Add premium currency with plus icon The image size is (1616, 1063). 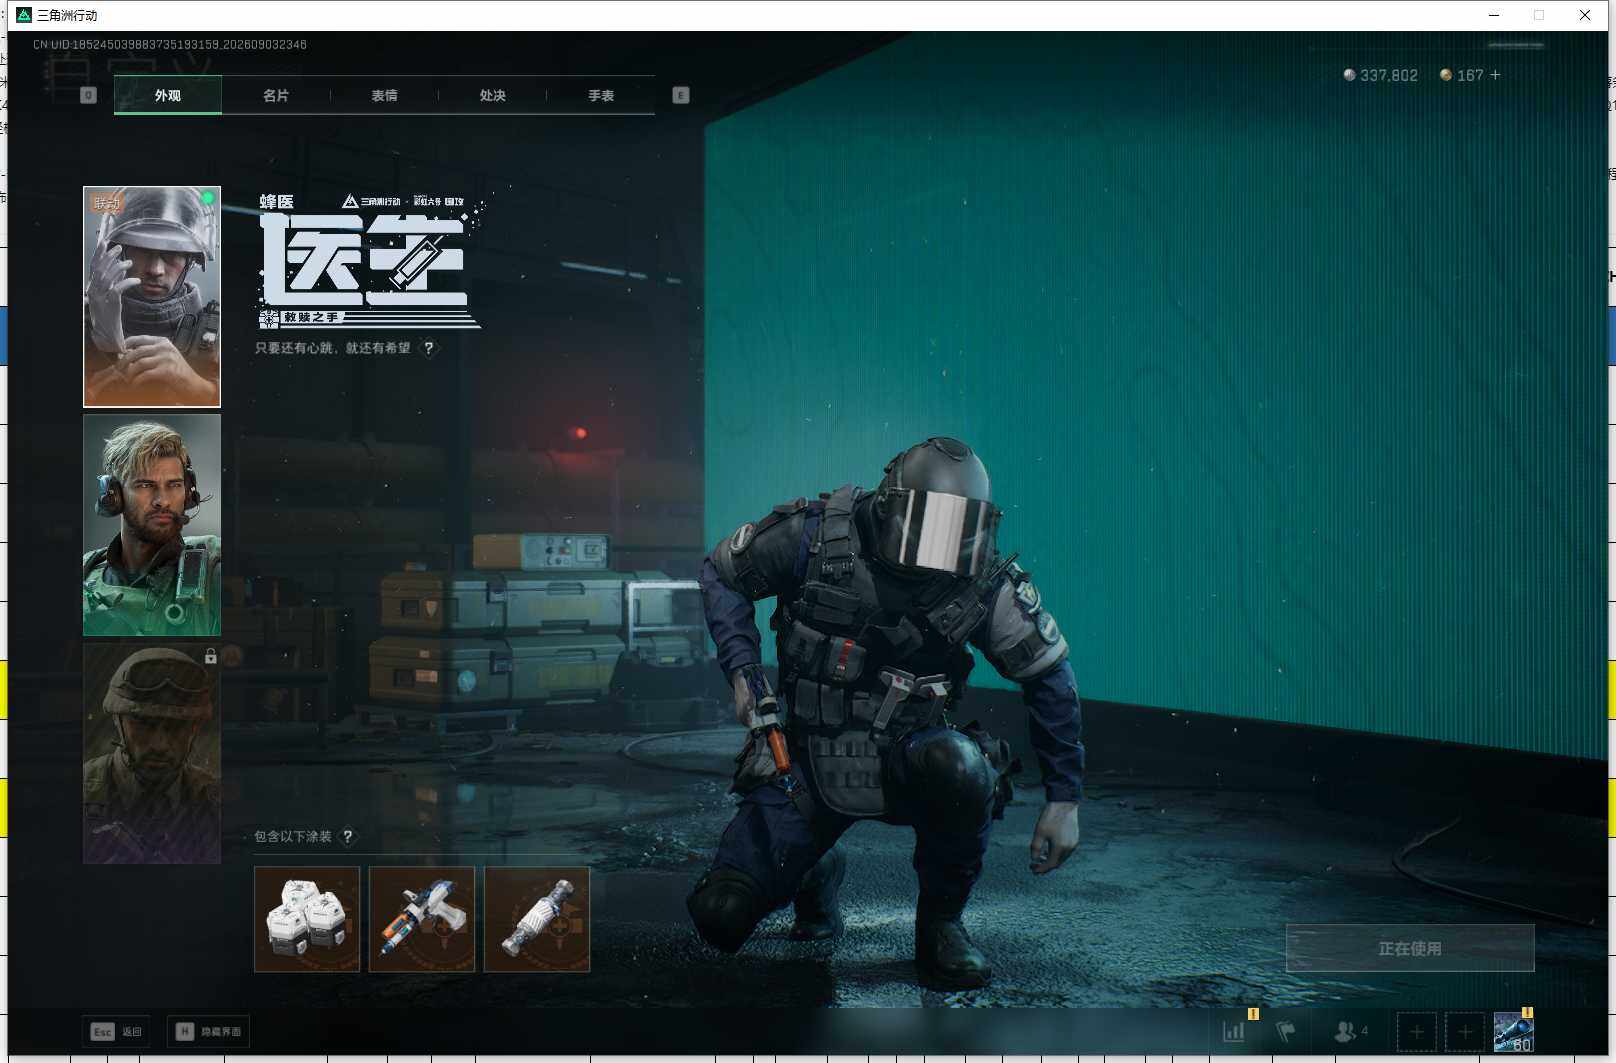(1495, 75)
